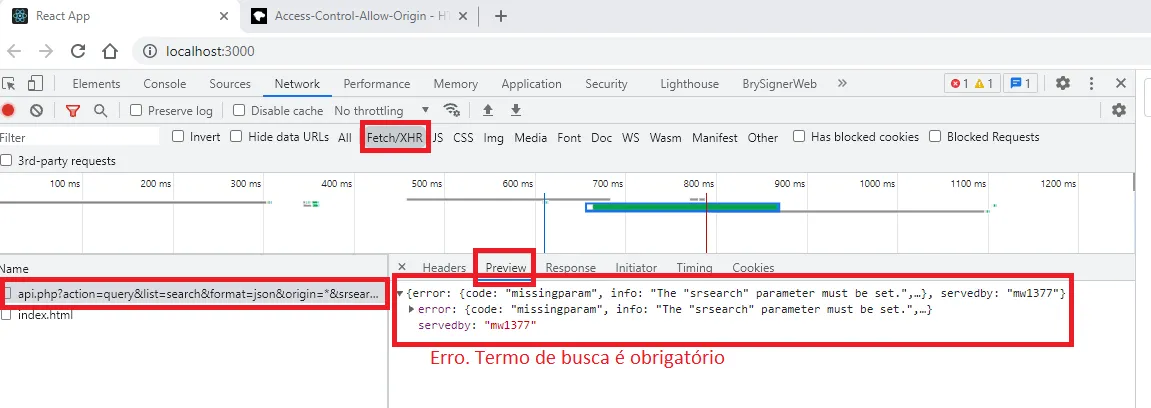Open network search with magnifier icon
1151x408 pixels.
click(x=101, y=111)
